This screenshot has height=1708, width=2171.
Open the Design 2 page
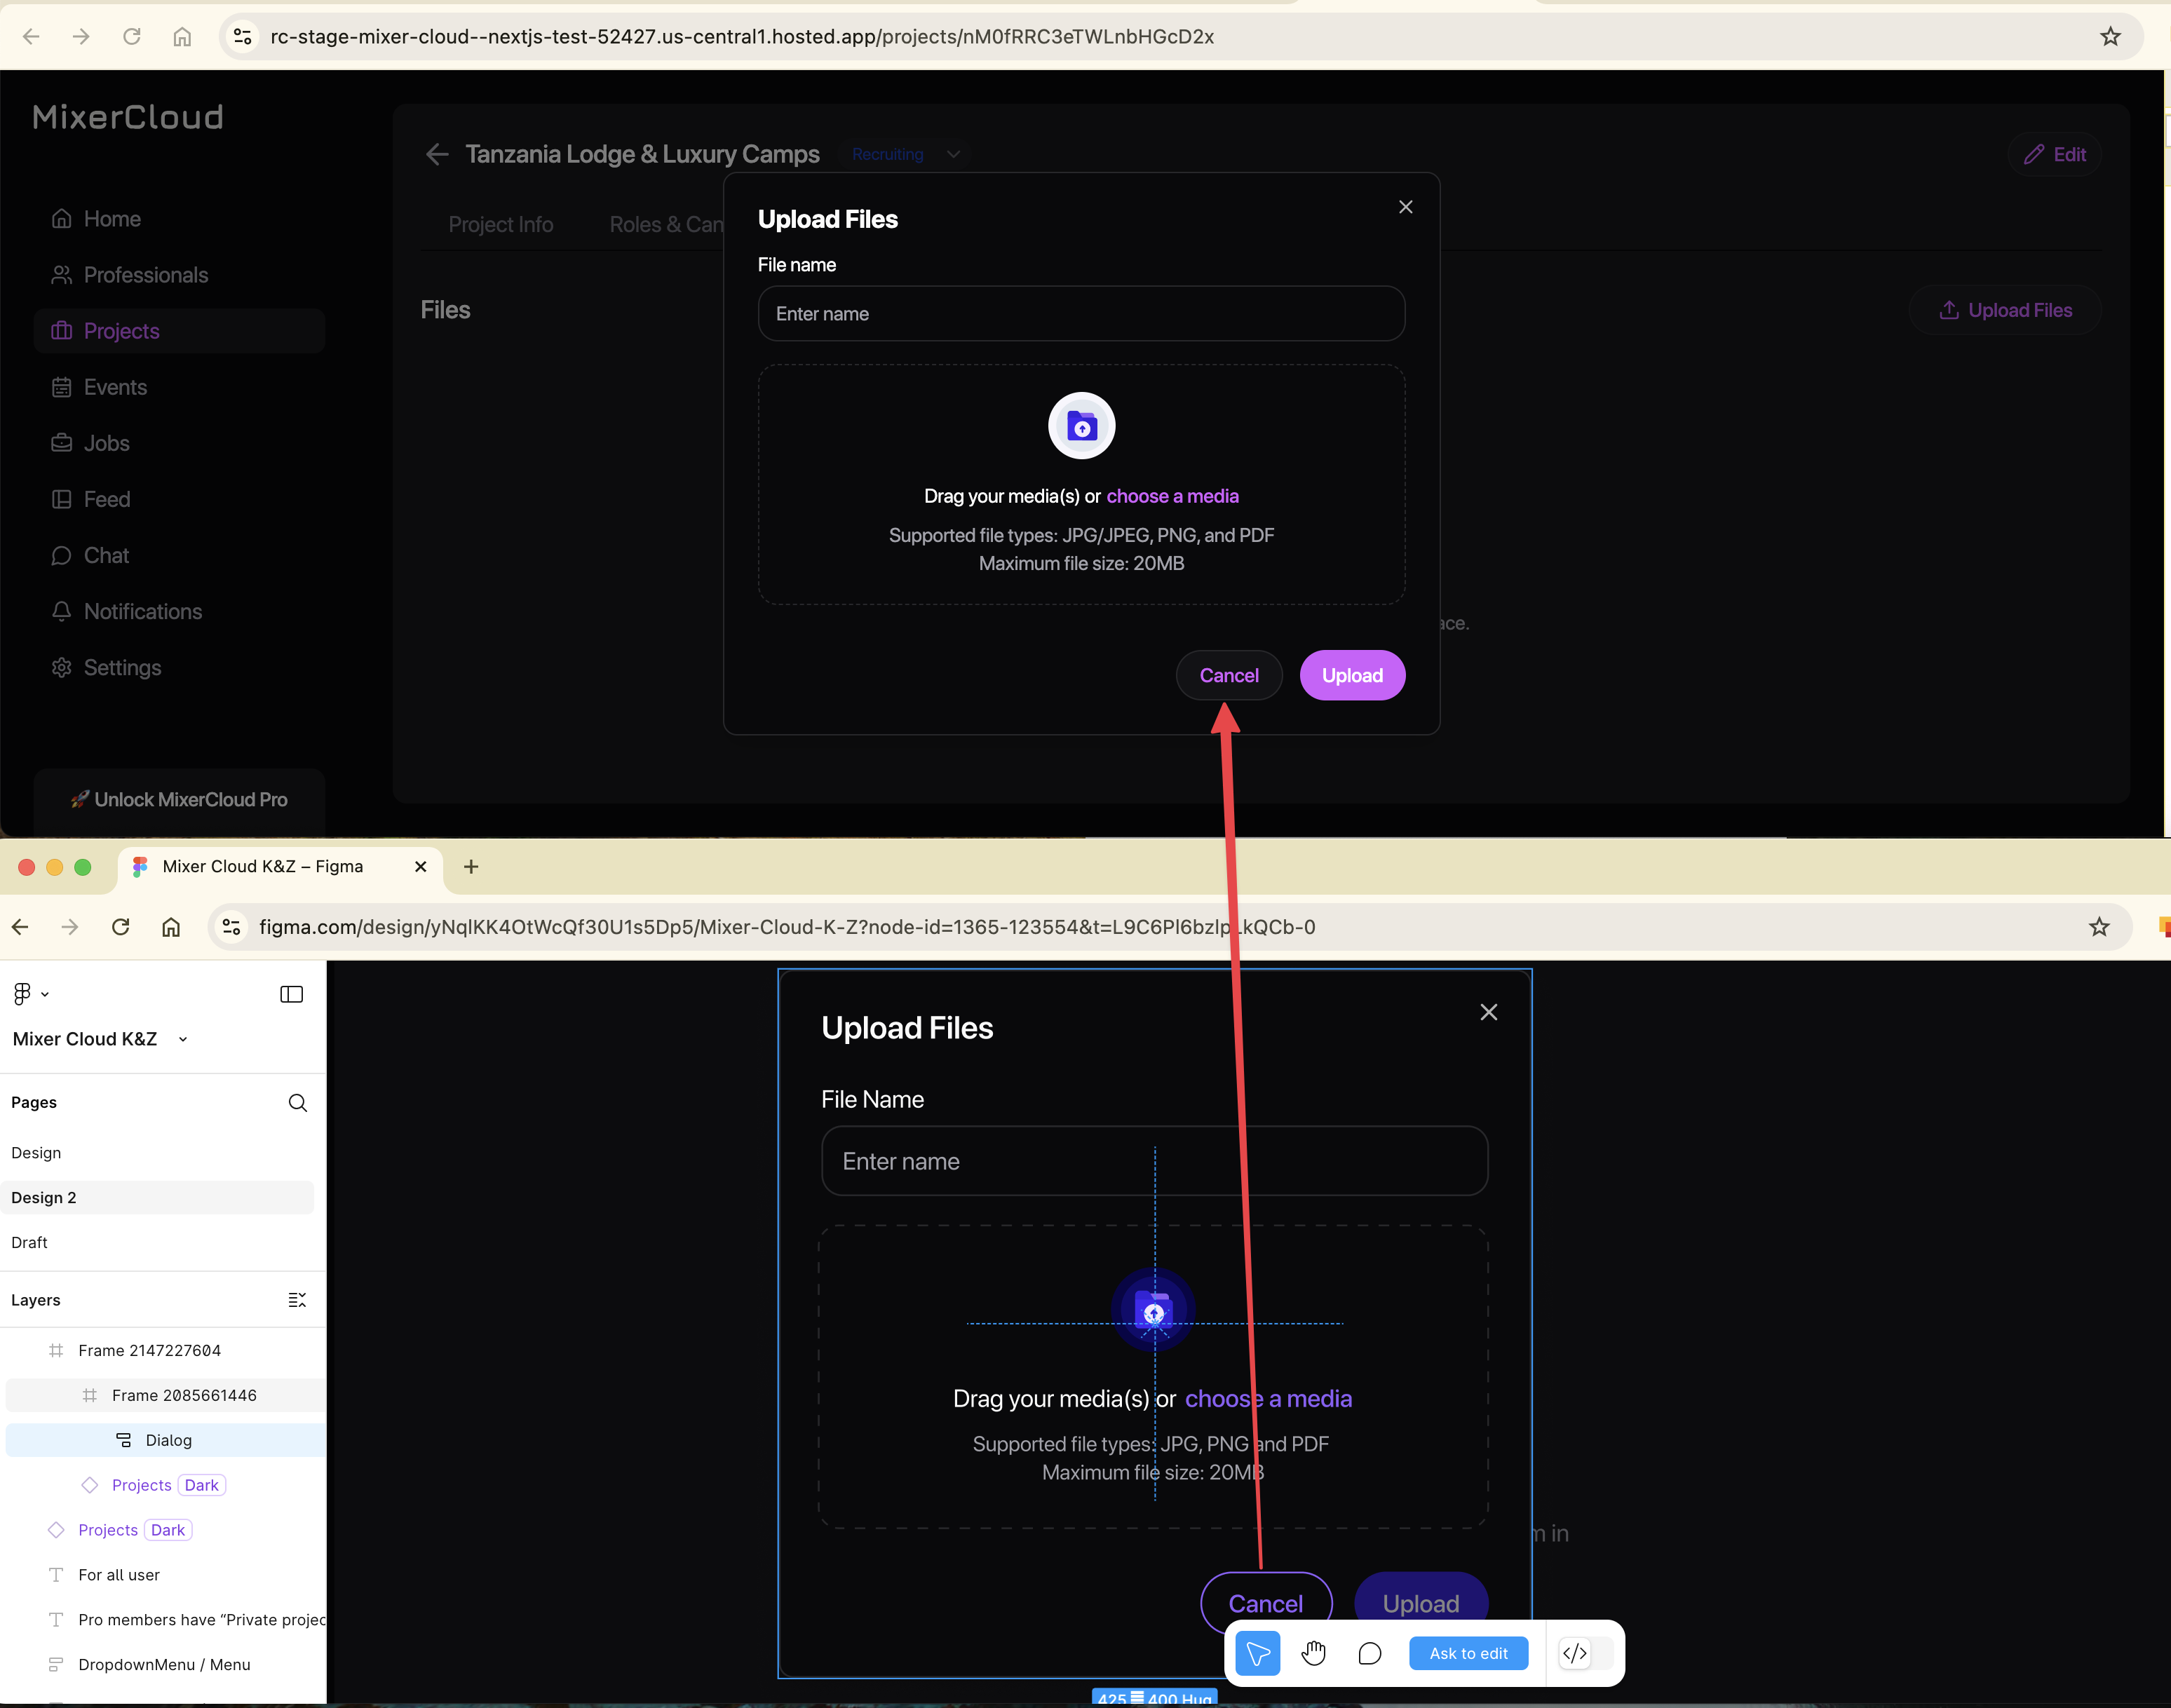(44, 1197)
